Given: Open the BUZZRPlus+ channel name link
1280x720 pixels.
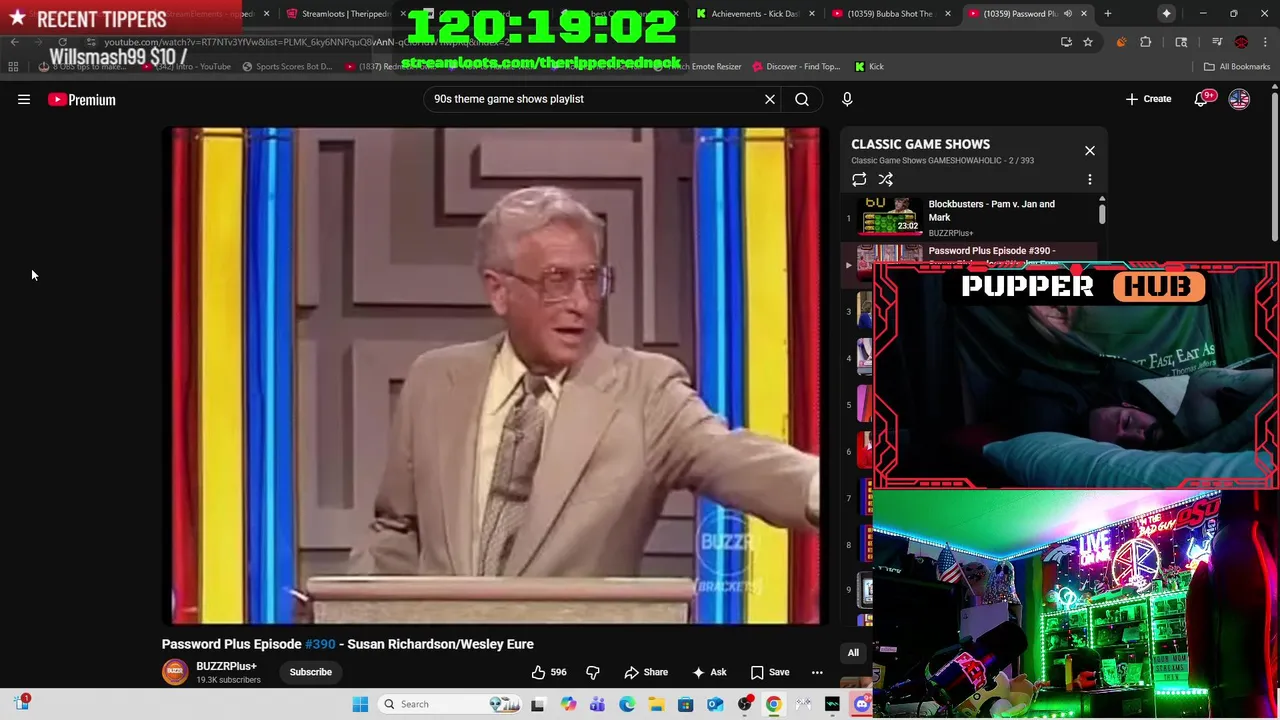Looking at the screenshot, I should click(x=226, y=666).
